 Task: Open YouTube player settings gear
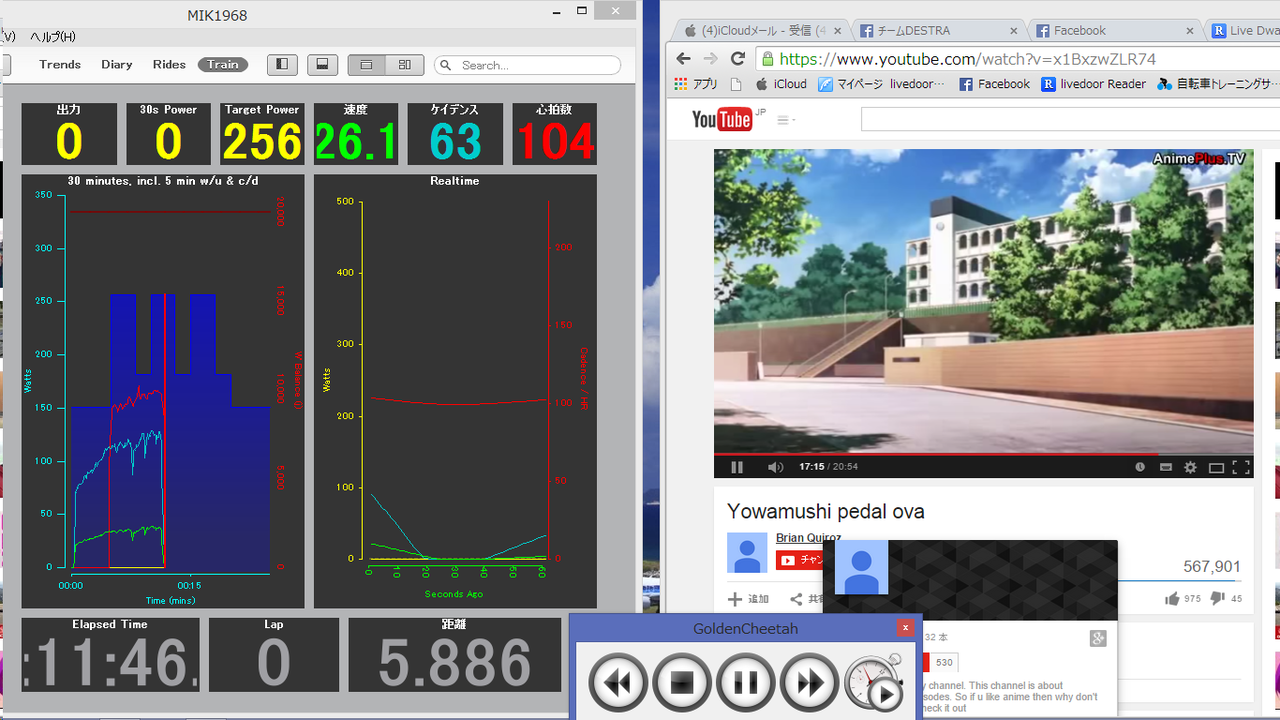(1190, 467)
